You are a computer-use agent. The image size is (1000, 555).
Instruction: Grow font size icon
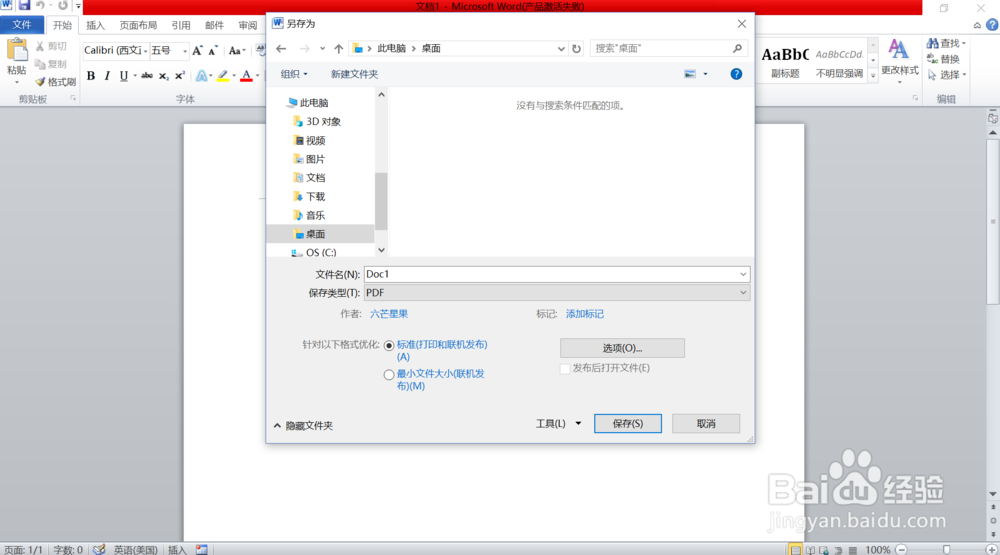198,50
